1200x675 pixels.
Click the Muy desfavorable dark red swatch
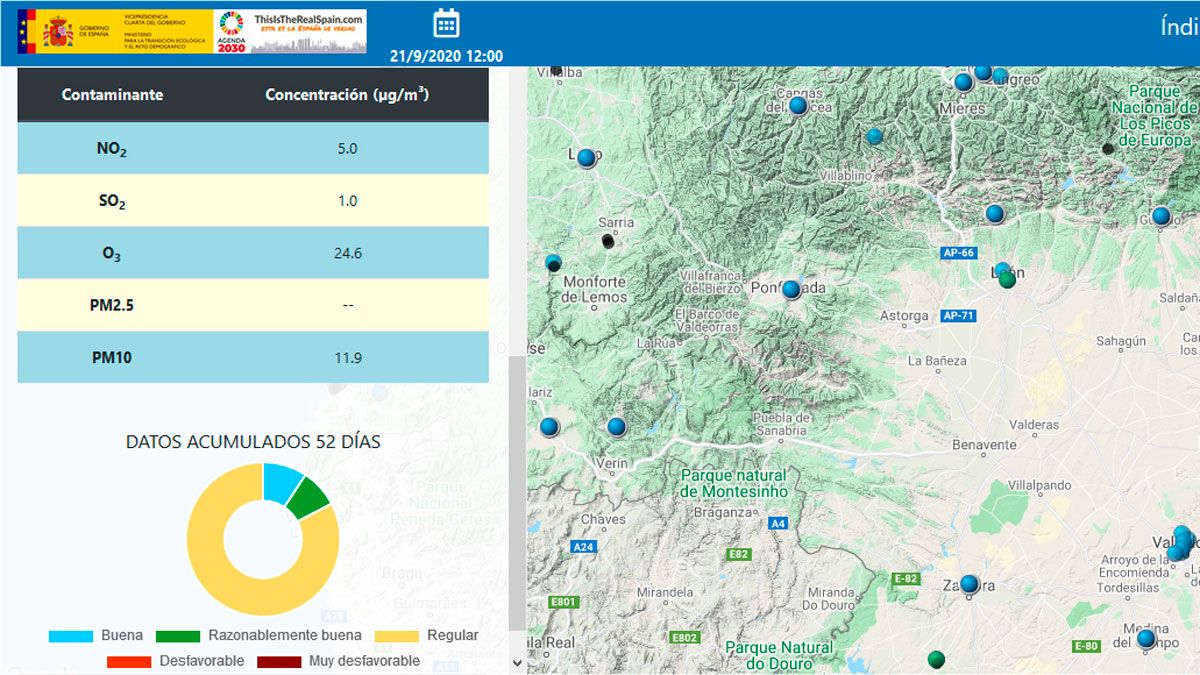(279, 662)
